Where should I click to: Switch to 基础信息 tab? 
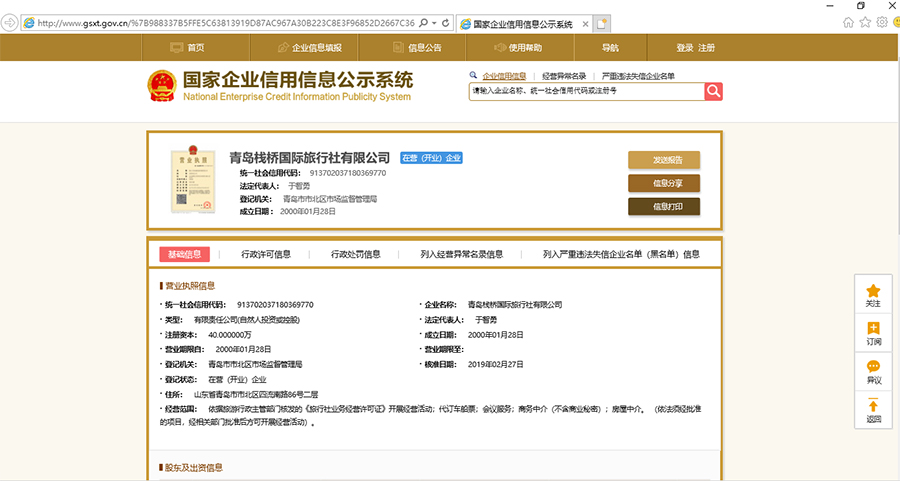point(184,254)
